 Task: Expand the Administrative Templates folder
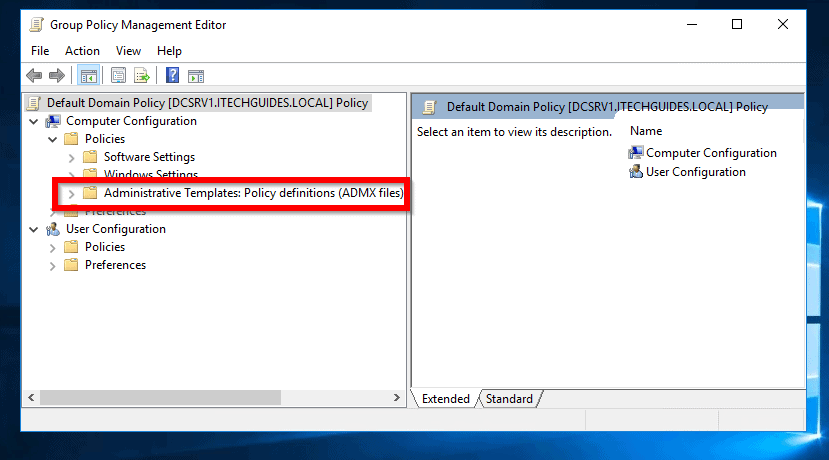click(71, 193)
